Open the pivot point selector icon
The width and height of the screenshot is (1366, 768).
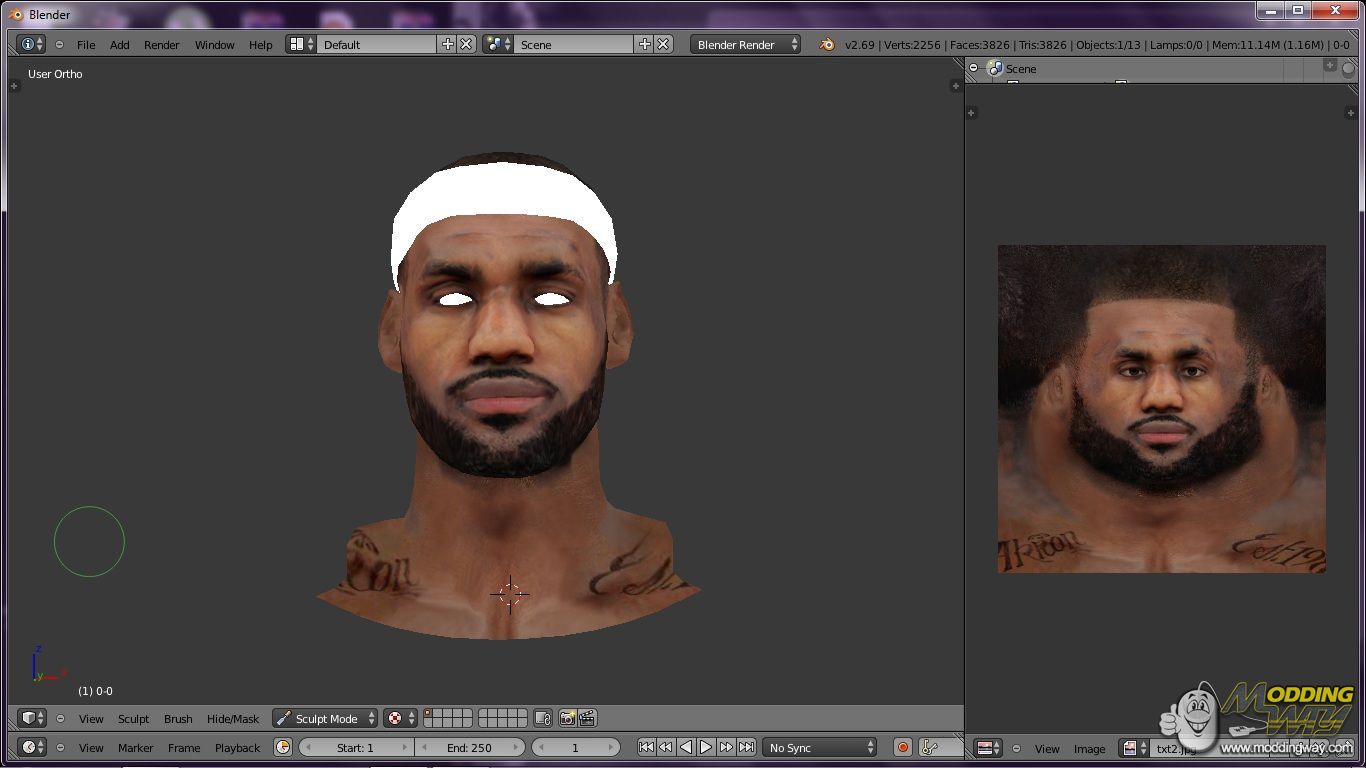(x=399, y=718)
